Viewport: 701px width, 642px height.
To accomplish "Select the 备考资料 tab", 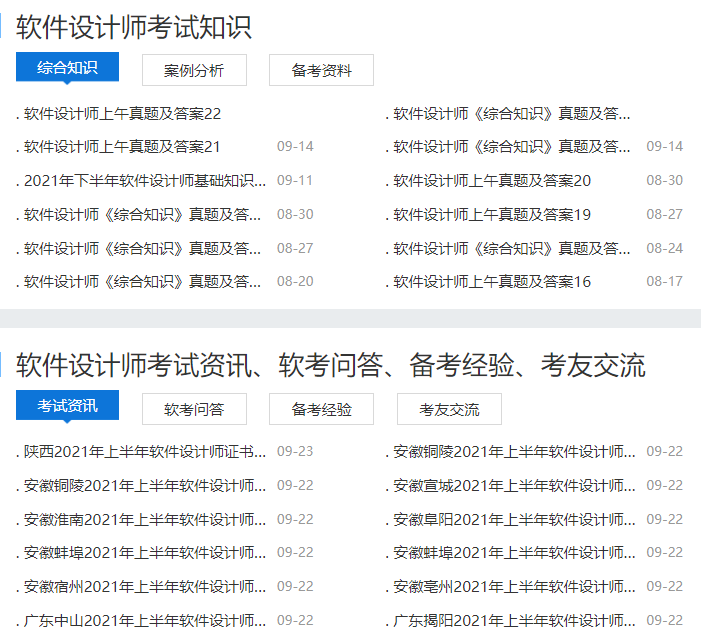I will click(321, 70).
